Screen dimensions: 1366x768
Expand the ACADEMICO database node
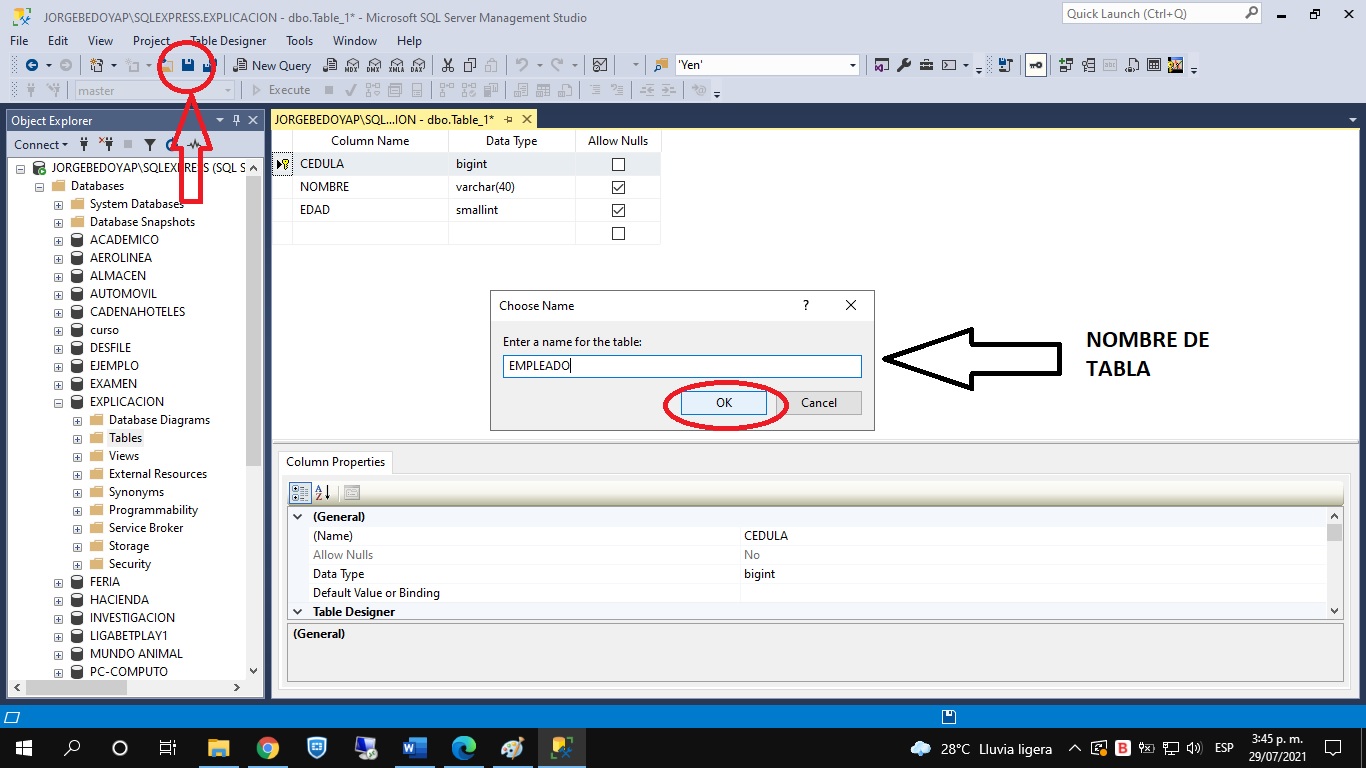point(59,240)
